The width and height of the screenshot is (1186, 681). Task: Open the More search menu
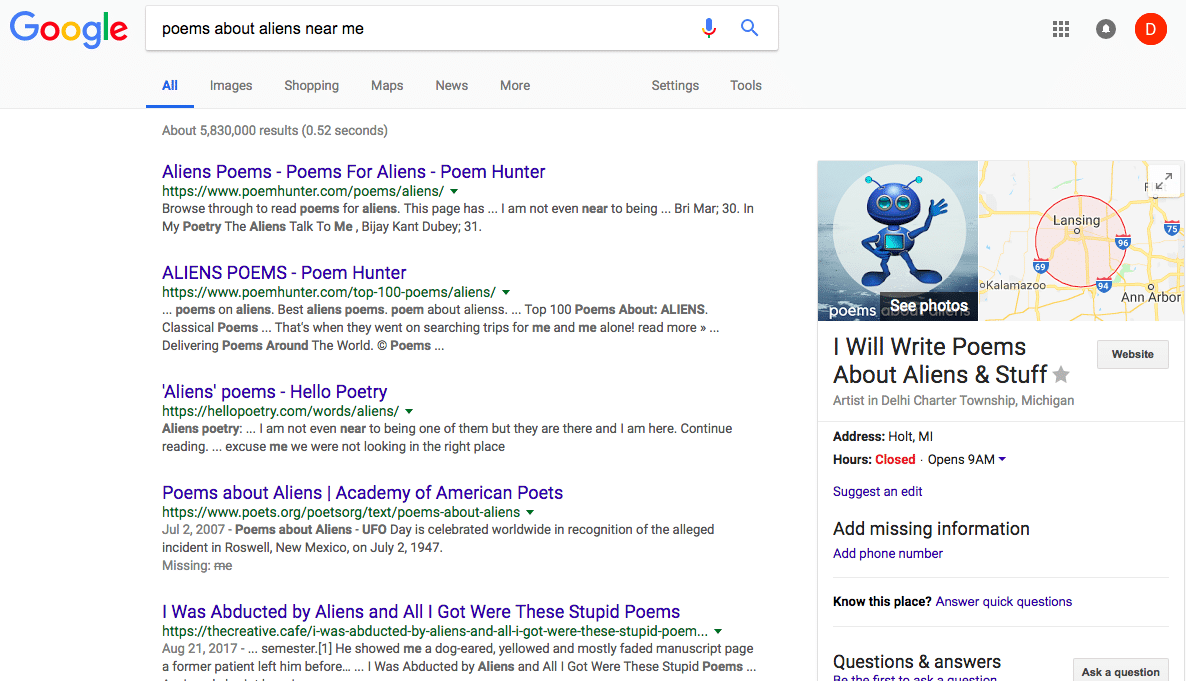click(515, 86)
